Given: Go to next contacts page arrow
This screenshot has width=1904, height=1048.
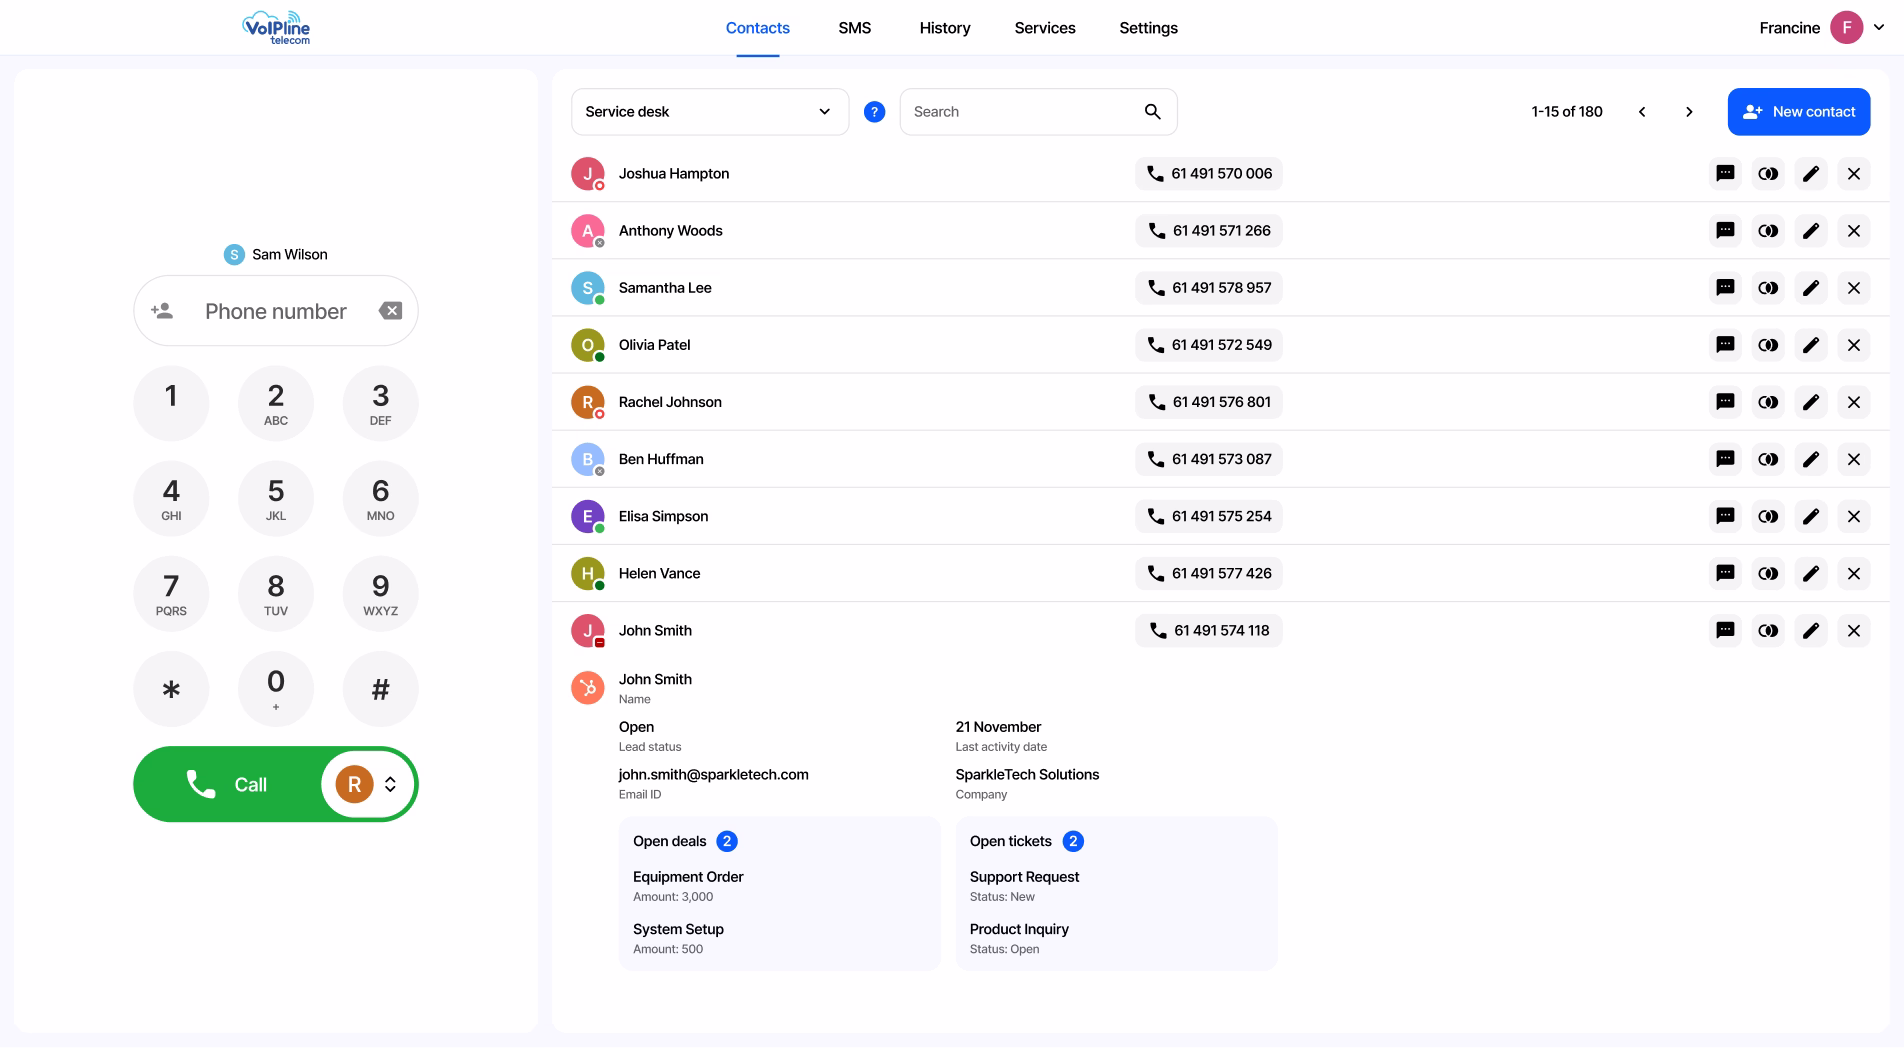Looking at the screenshot, I should click(x=1689, y=112).
